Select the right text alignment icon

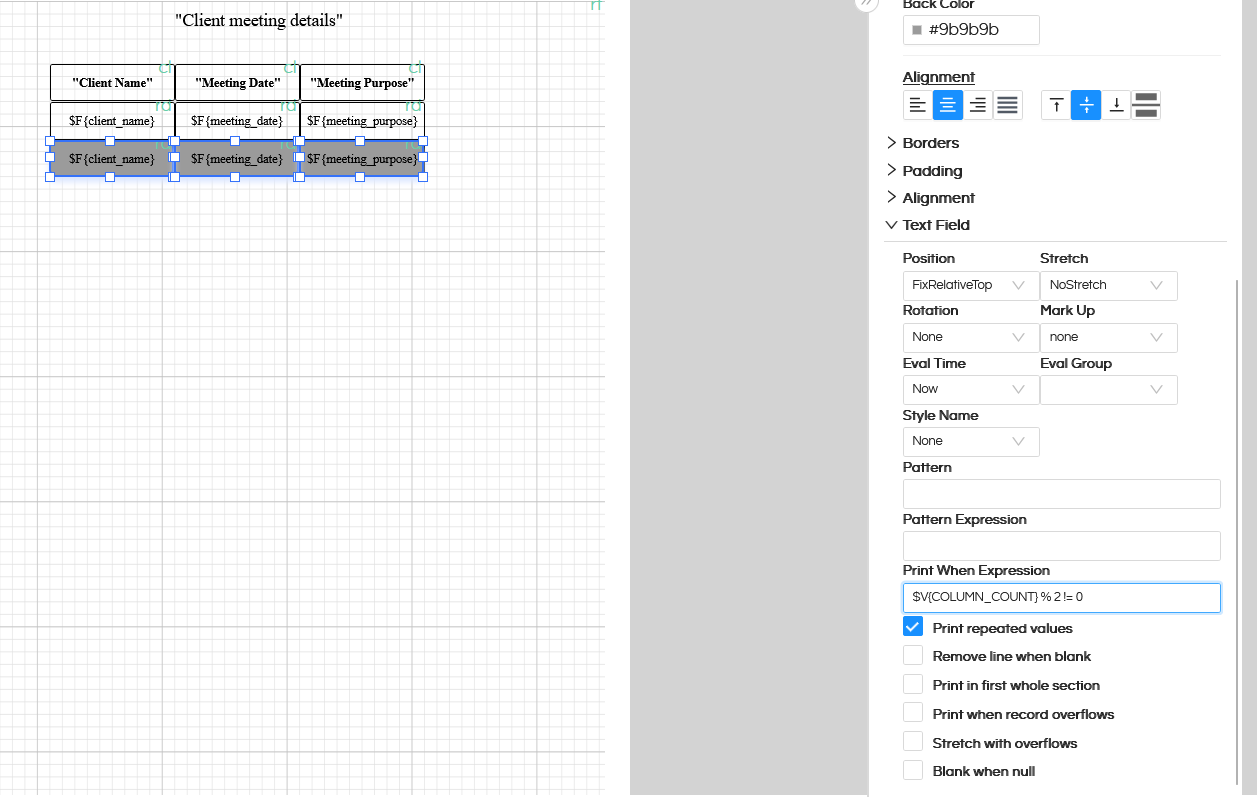(977, 104)
